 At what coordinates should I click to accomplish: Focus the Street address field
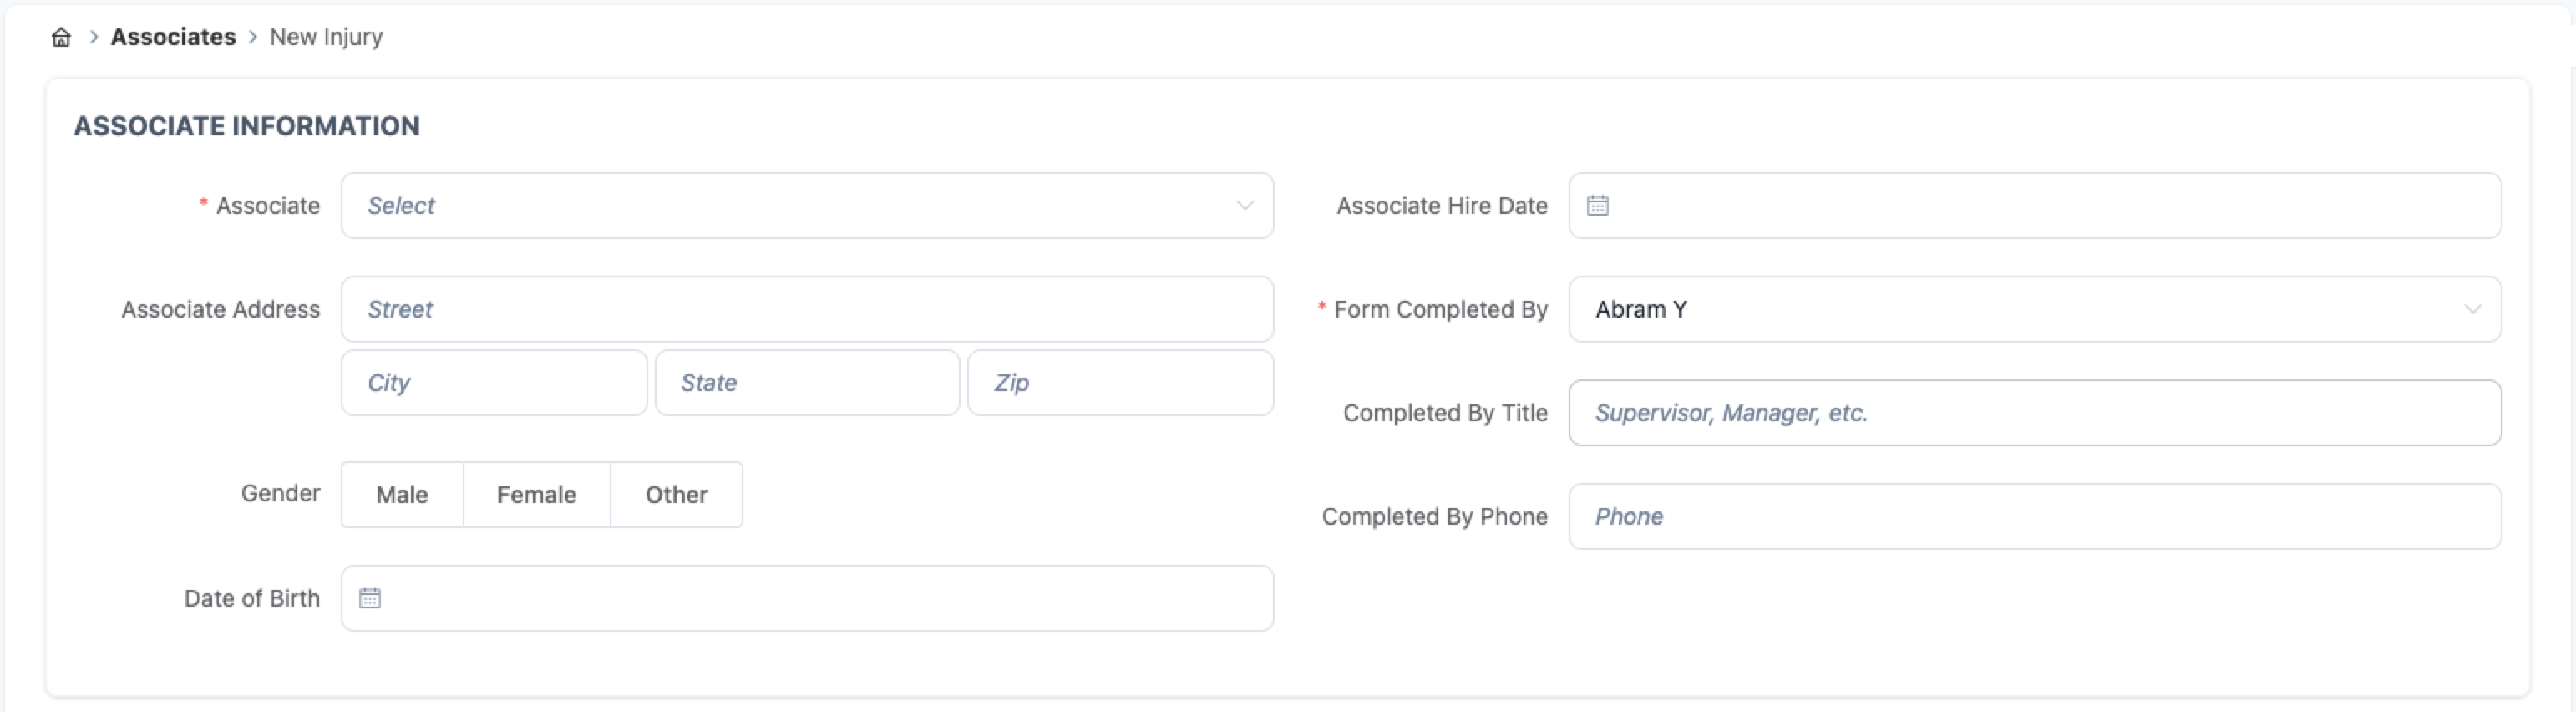[x=806, y=309]
